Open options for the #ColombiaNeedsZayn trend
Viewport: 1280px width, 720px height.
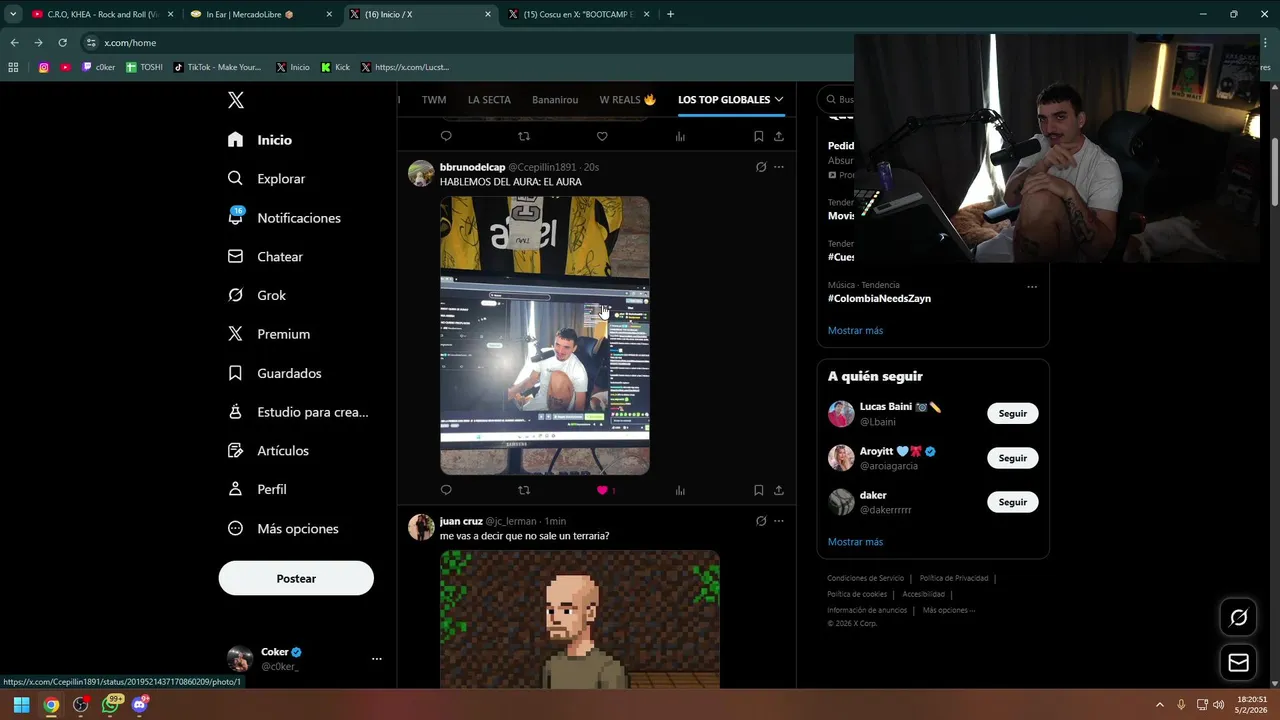1032,287
